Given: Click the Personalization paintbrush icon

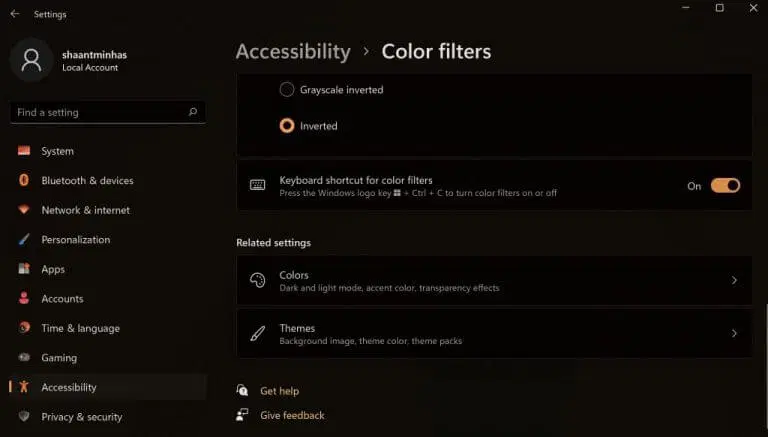Looking at the screenshot, I should [x=24, y=240].
